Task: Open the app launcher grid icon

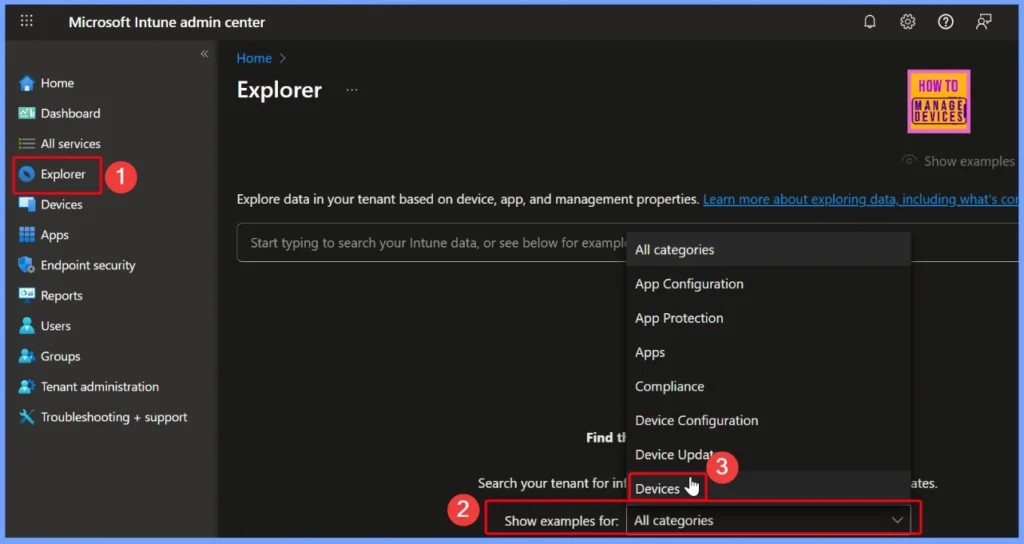Action: click(x=26, y=21)
